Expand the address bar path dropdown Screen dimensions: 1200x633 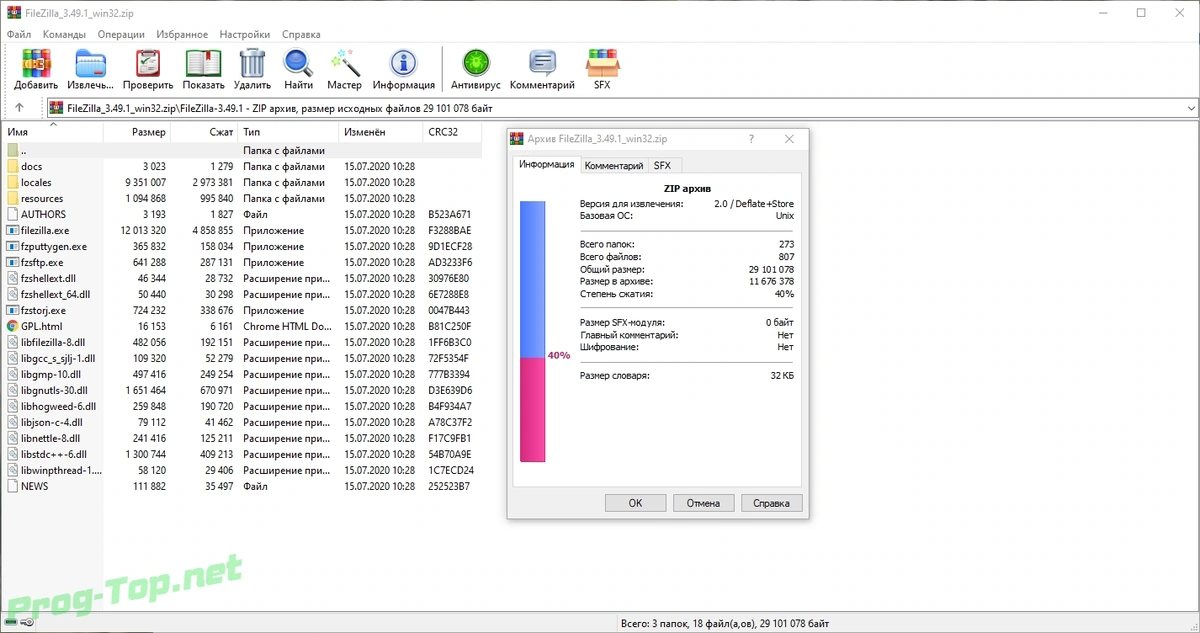click(x=1190, y=108)
